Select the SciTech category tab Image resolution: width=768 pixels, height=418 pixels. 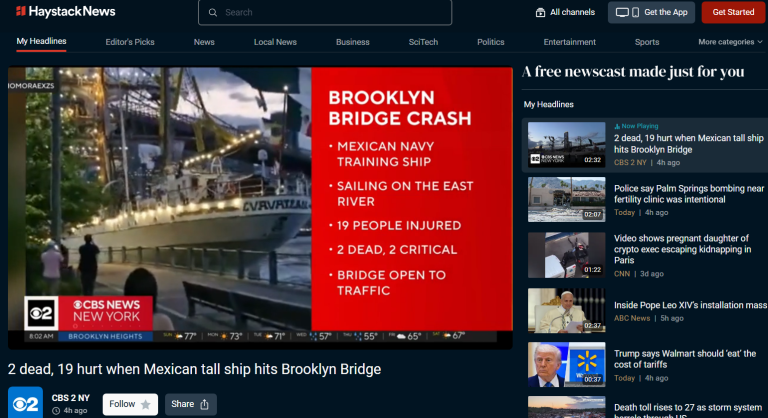tap(423, 42)
